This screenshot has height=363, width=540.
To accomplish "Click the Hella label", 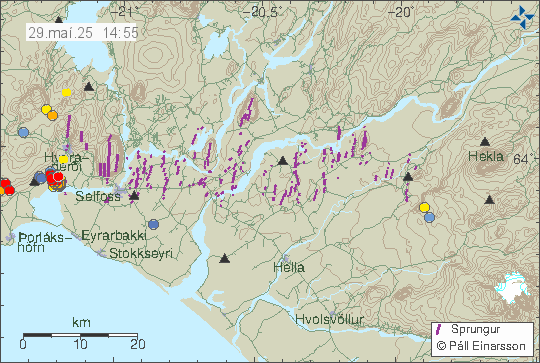I will coord(289,268).
